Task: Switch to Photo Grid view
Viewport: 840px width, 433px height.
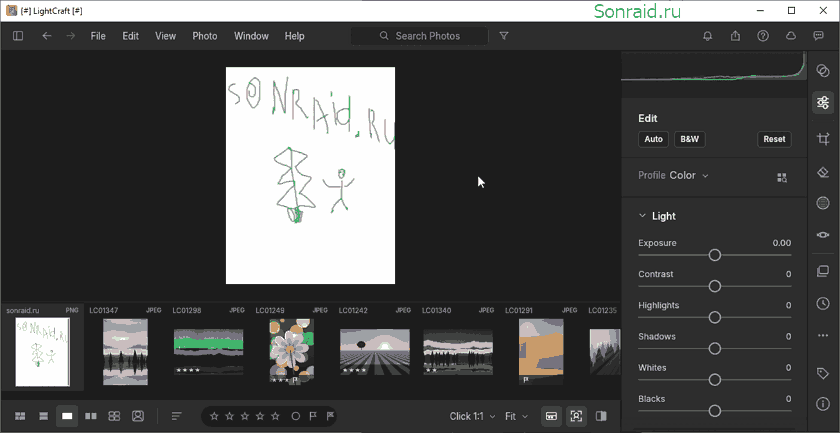Action: click(x=20, y=416)
